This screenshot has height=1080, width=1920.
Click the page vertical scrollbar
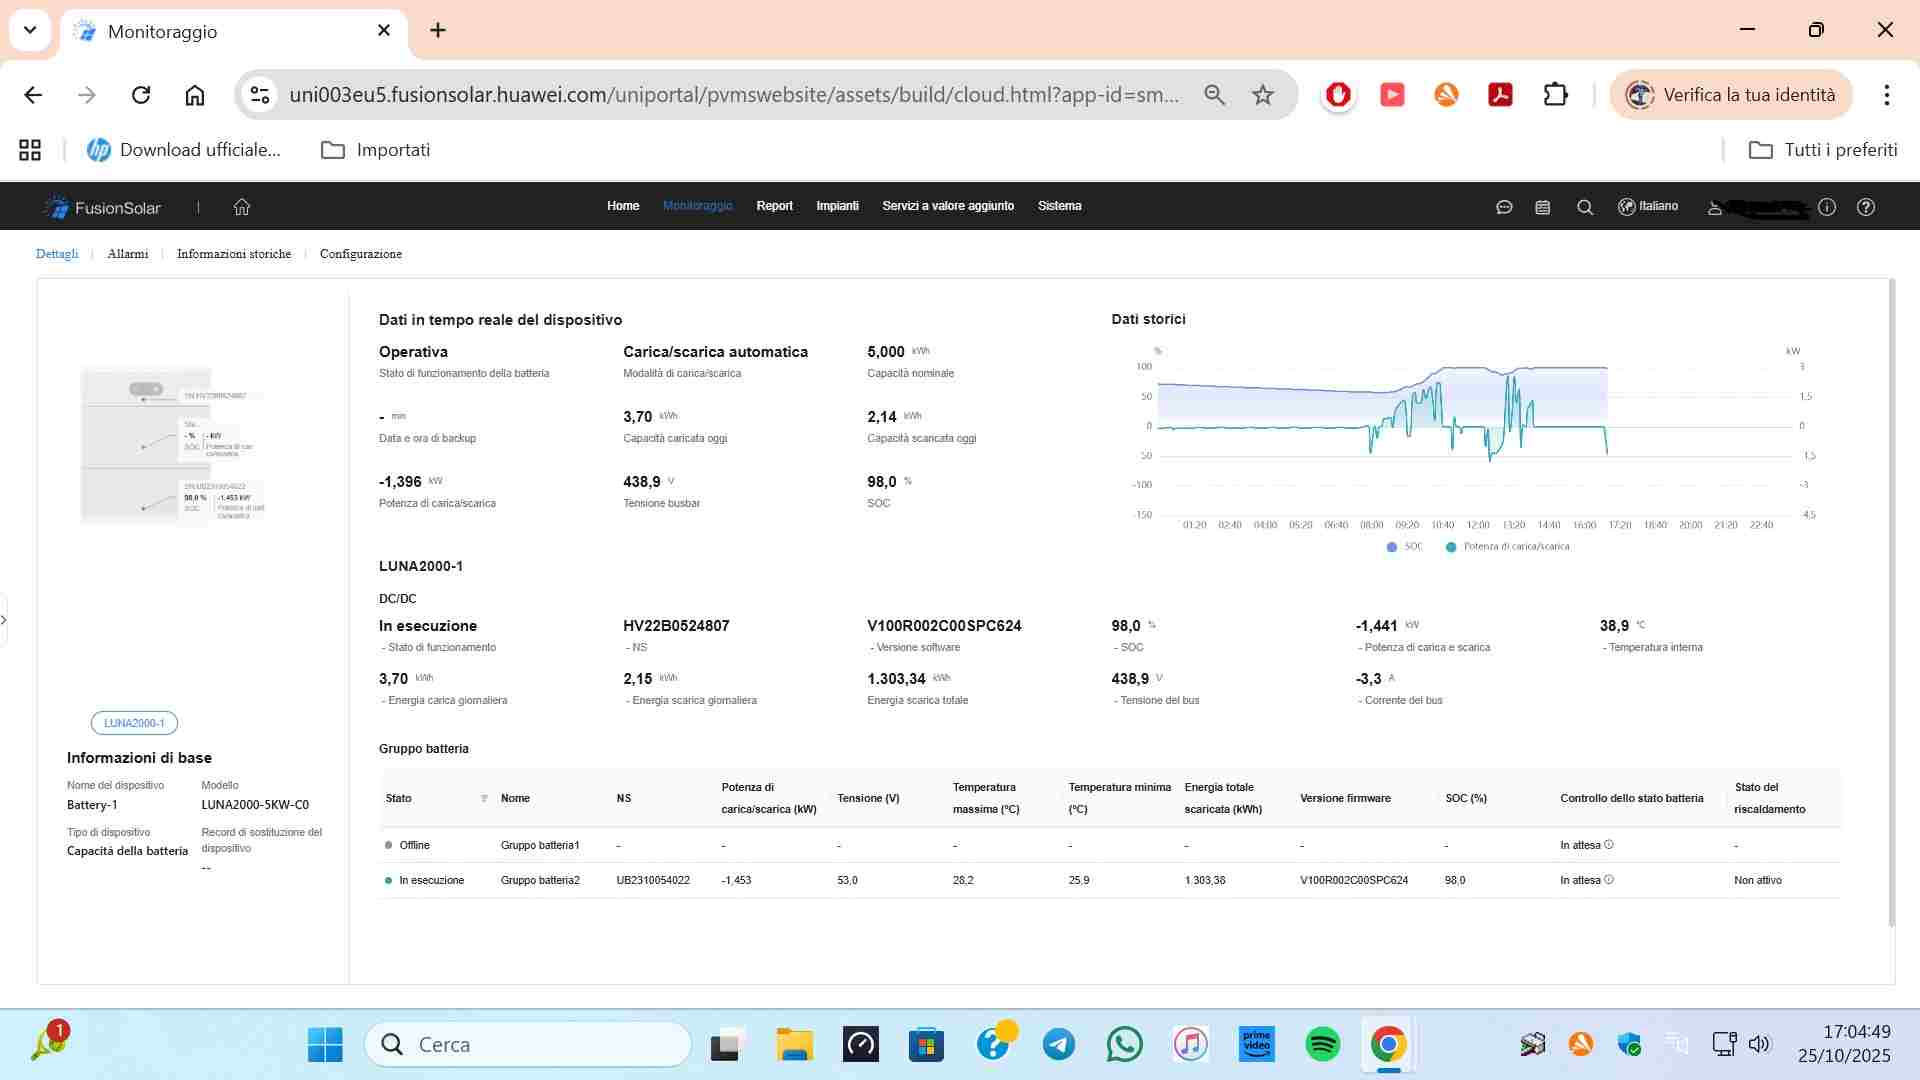pyautogui.click(x=1891, y=600)
